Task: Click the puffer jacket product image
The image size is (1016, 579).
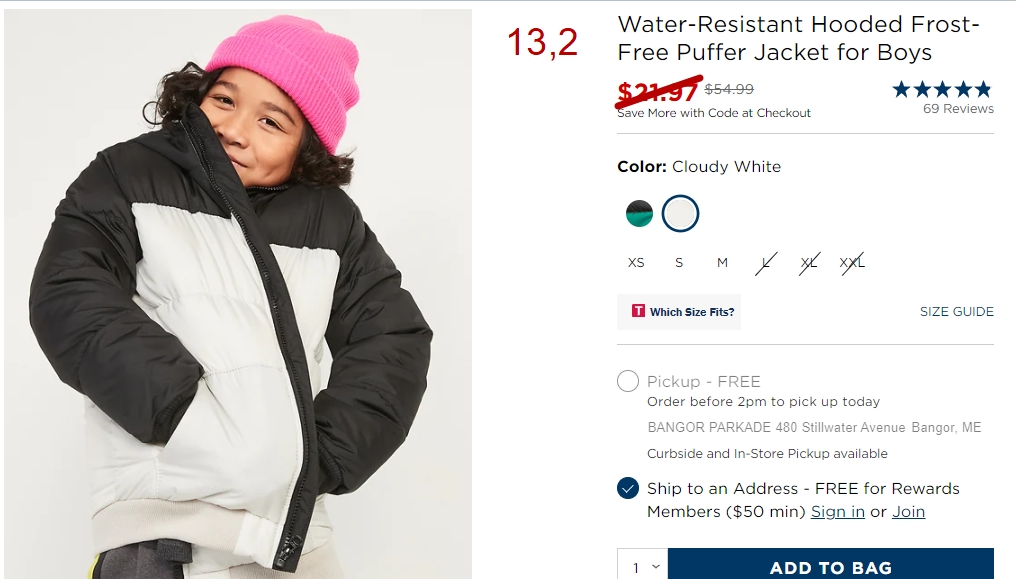Action: pos(238,293)
